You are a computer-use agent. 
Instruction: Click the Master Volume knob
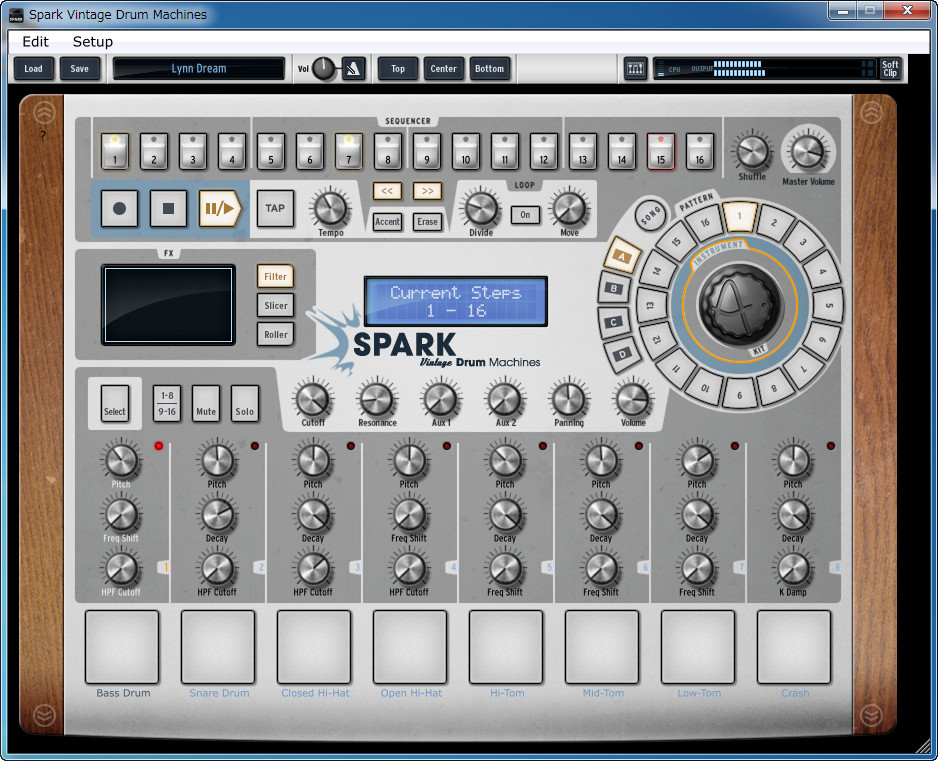coord(808,152)
